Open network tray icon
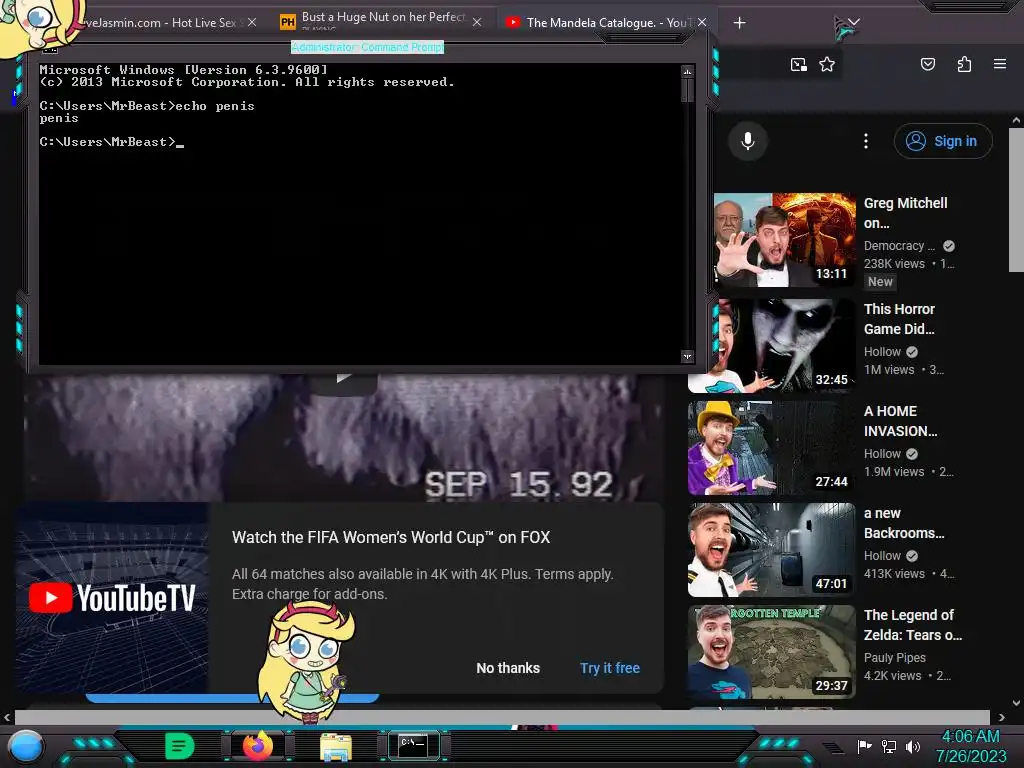 (x=889, y=746)
